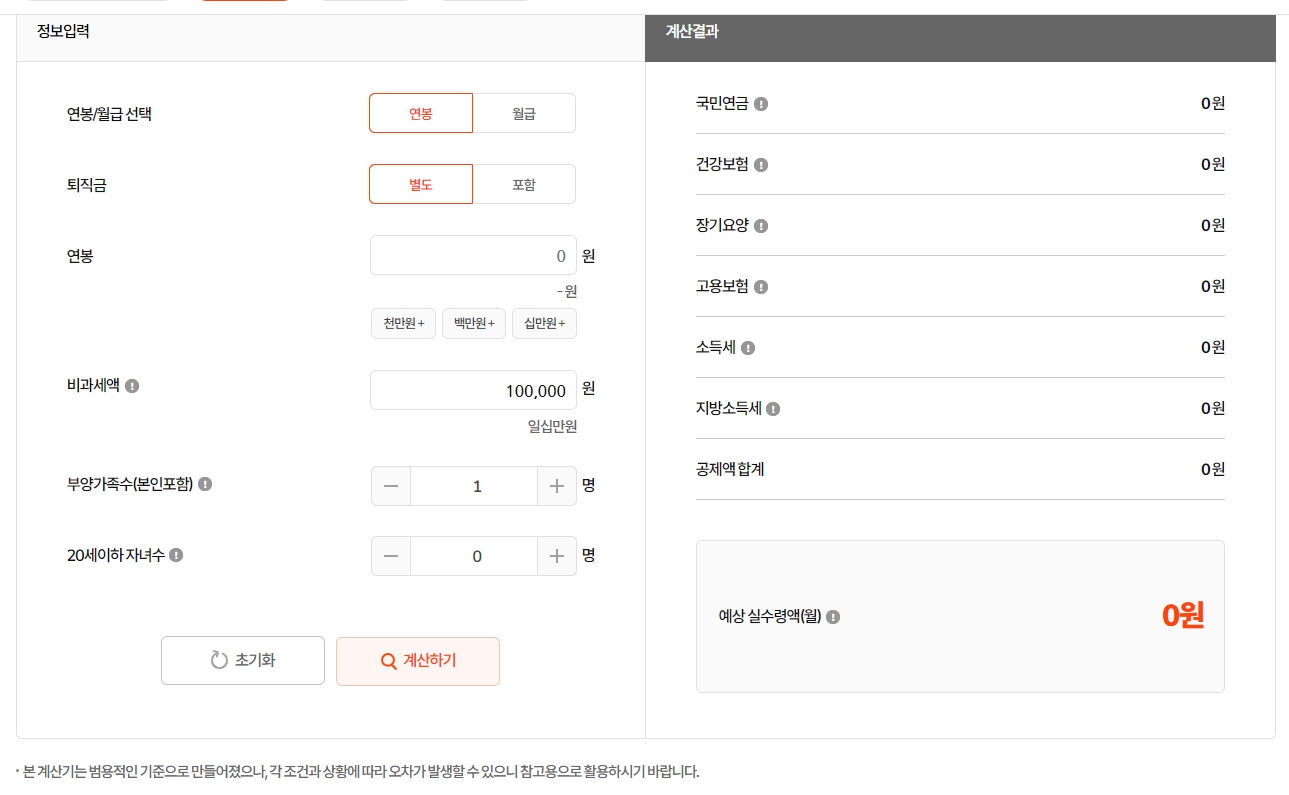Image resolution: width=1289 pixels, height=795 pixels.
Task: Add 천만원 to the salary
Action: (403, 323)
